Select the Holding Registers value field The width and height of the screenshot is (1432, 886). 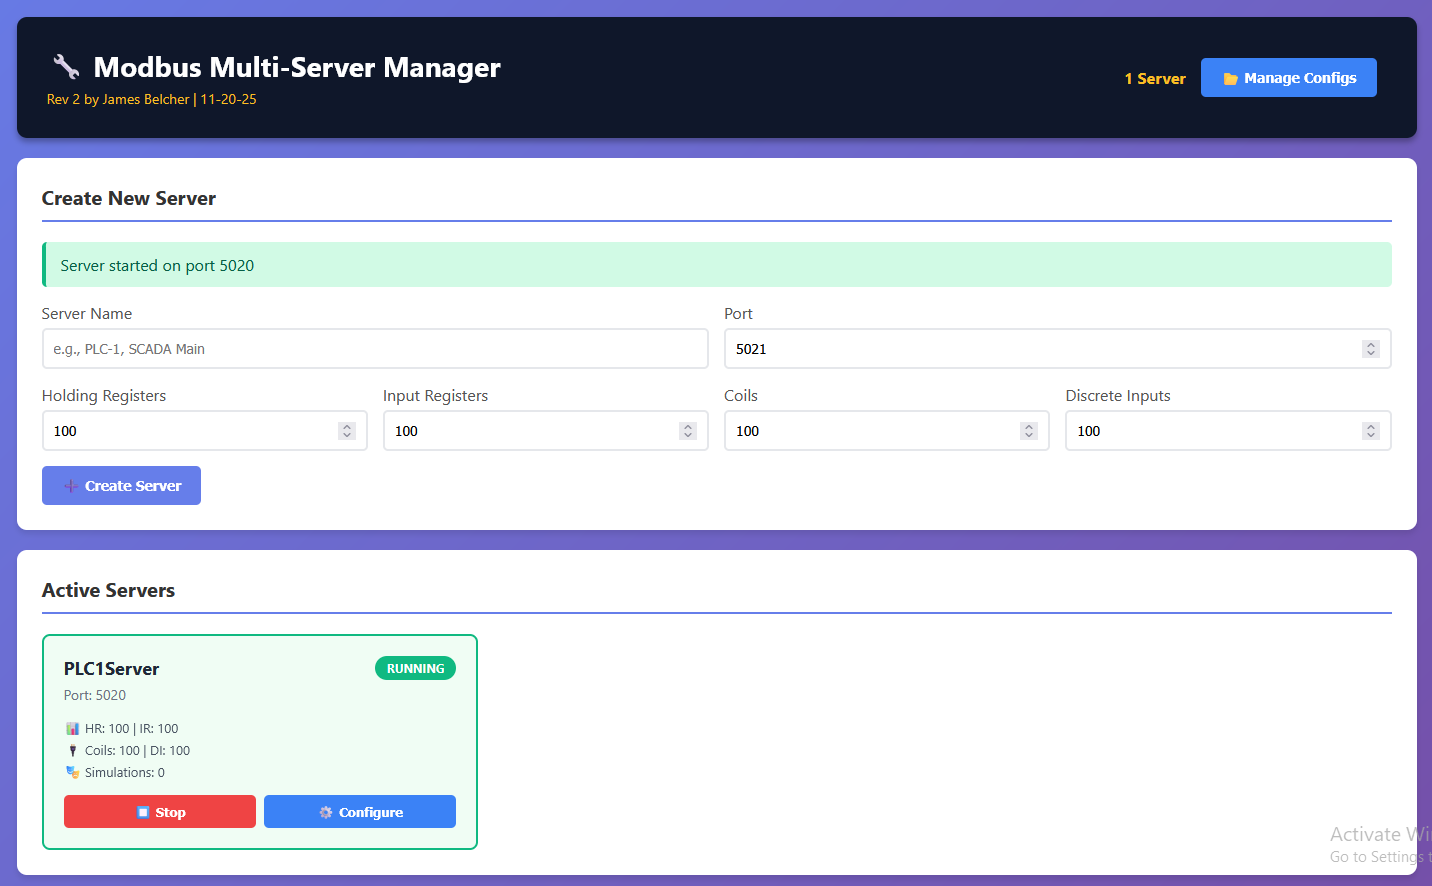[x=204, y=431]
